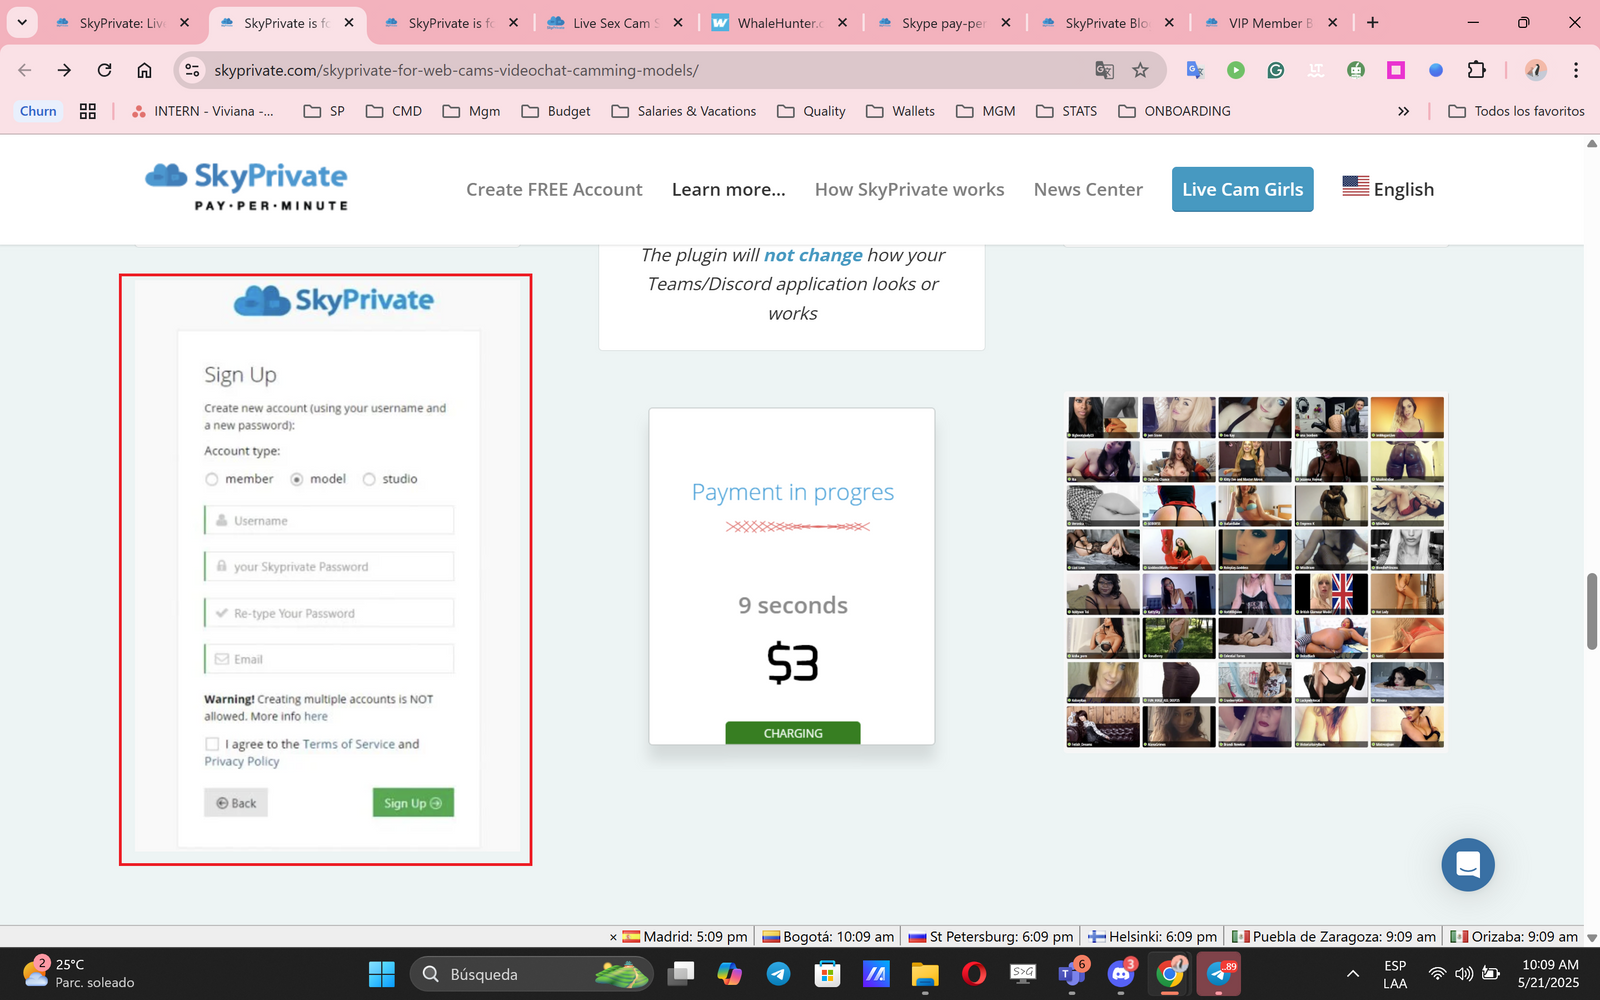The height and width of the screenshot is (1000, 1600).
Task: Switch to the VIP Member tab
Action: [x=1270, y=23]
